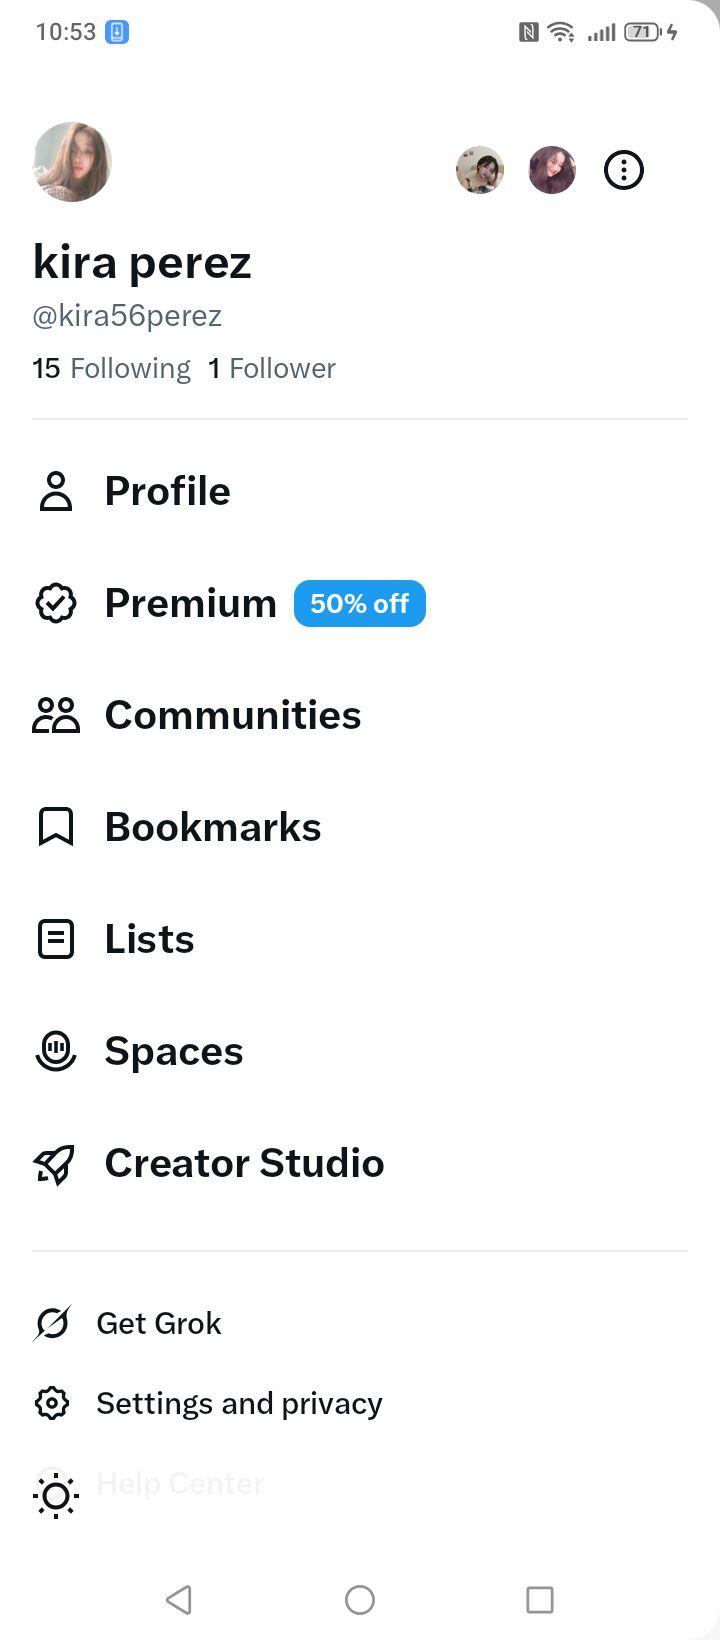Tap the Spaces microphone icon
Screen dimensions: 720x1640
click(56, 1051)
